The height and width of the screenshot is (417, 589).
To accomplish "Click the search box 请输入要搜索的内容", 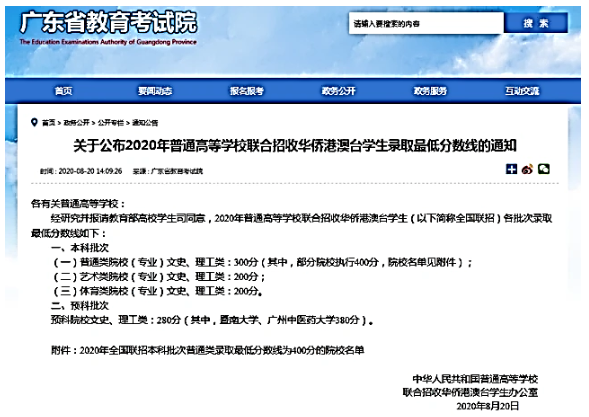I will coord(426,23).
